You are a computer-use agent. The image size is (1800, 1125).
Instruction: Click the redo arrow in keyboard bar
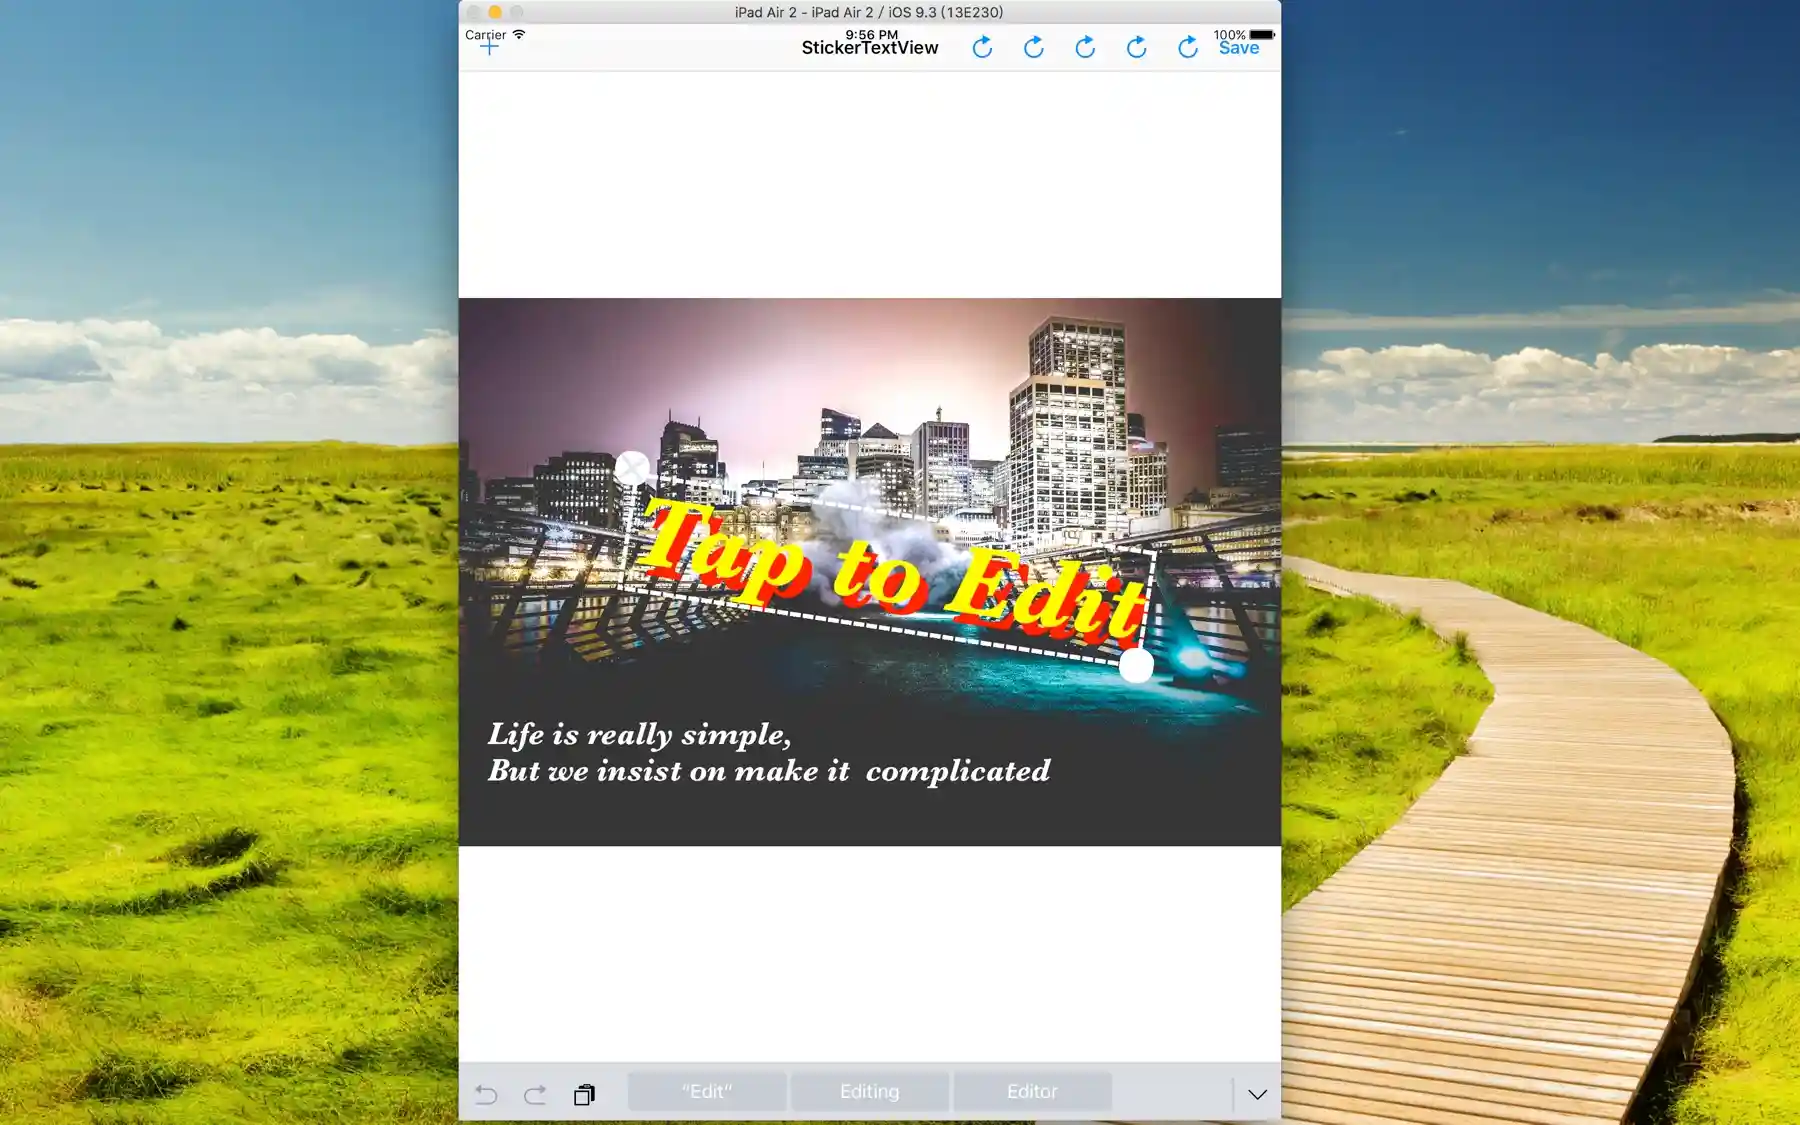pos(535,1094)
